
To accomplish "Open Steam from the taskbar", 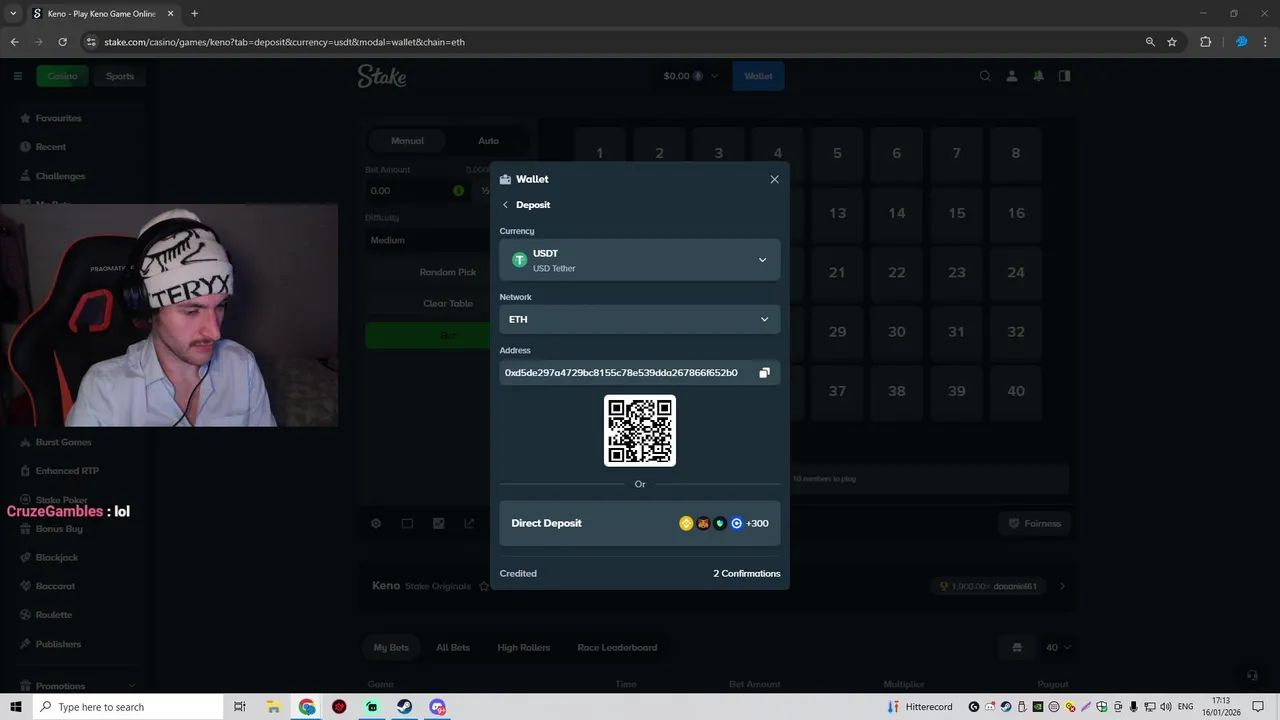I will coord(404,707).
